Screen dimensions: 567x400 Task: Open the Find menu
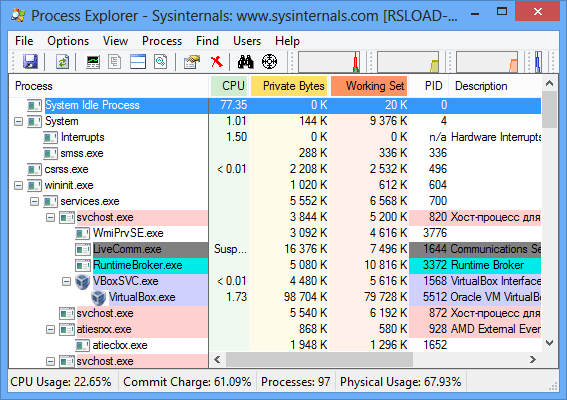208,41
